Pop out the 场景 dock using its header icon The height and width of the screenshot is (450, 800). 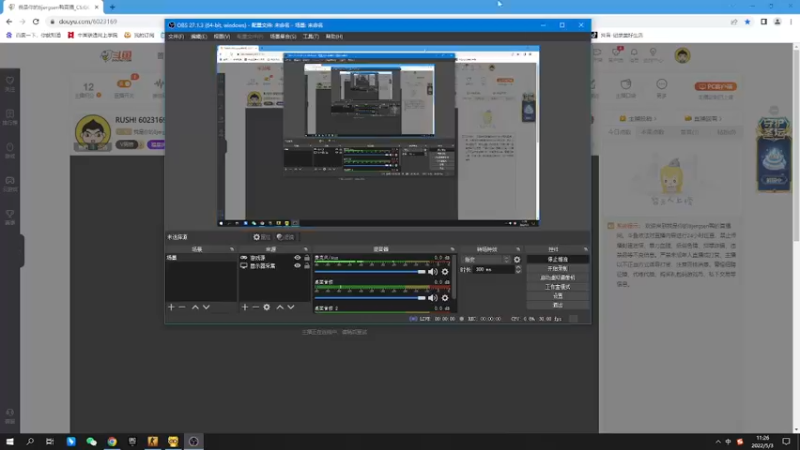(x=232, y=249)
